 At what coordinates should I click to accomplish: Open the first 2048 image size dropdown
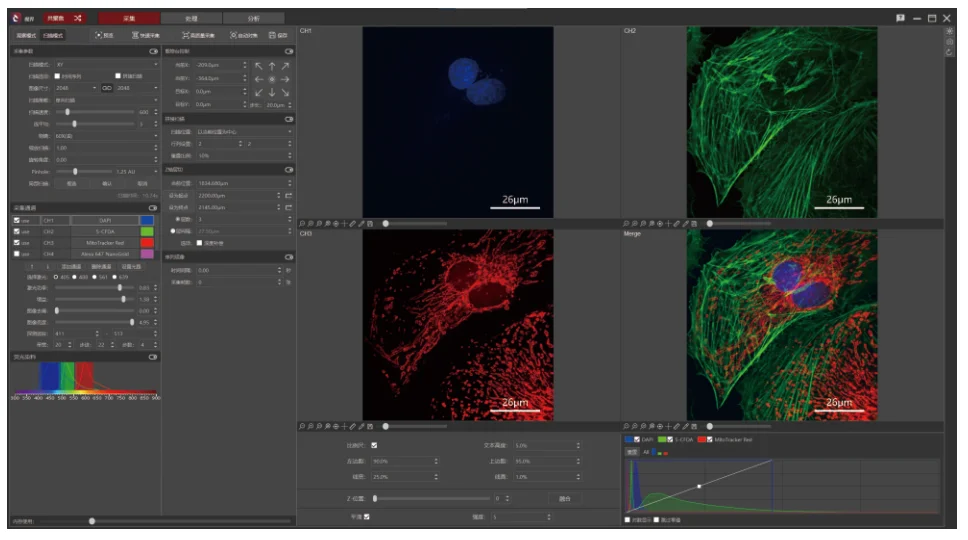coord(75,88)
